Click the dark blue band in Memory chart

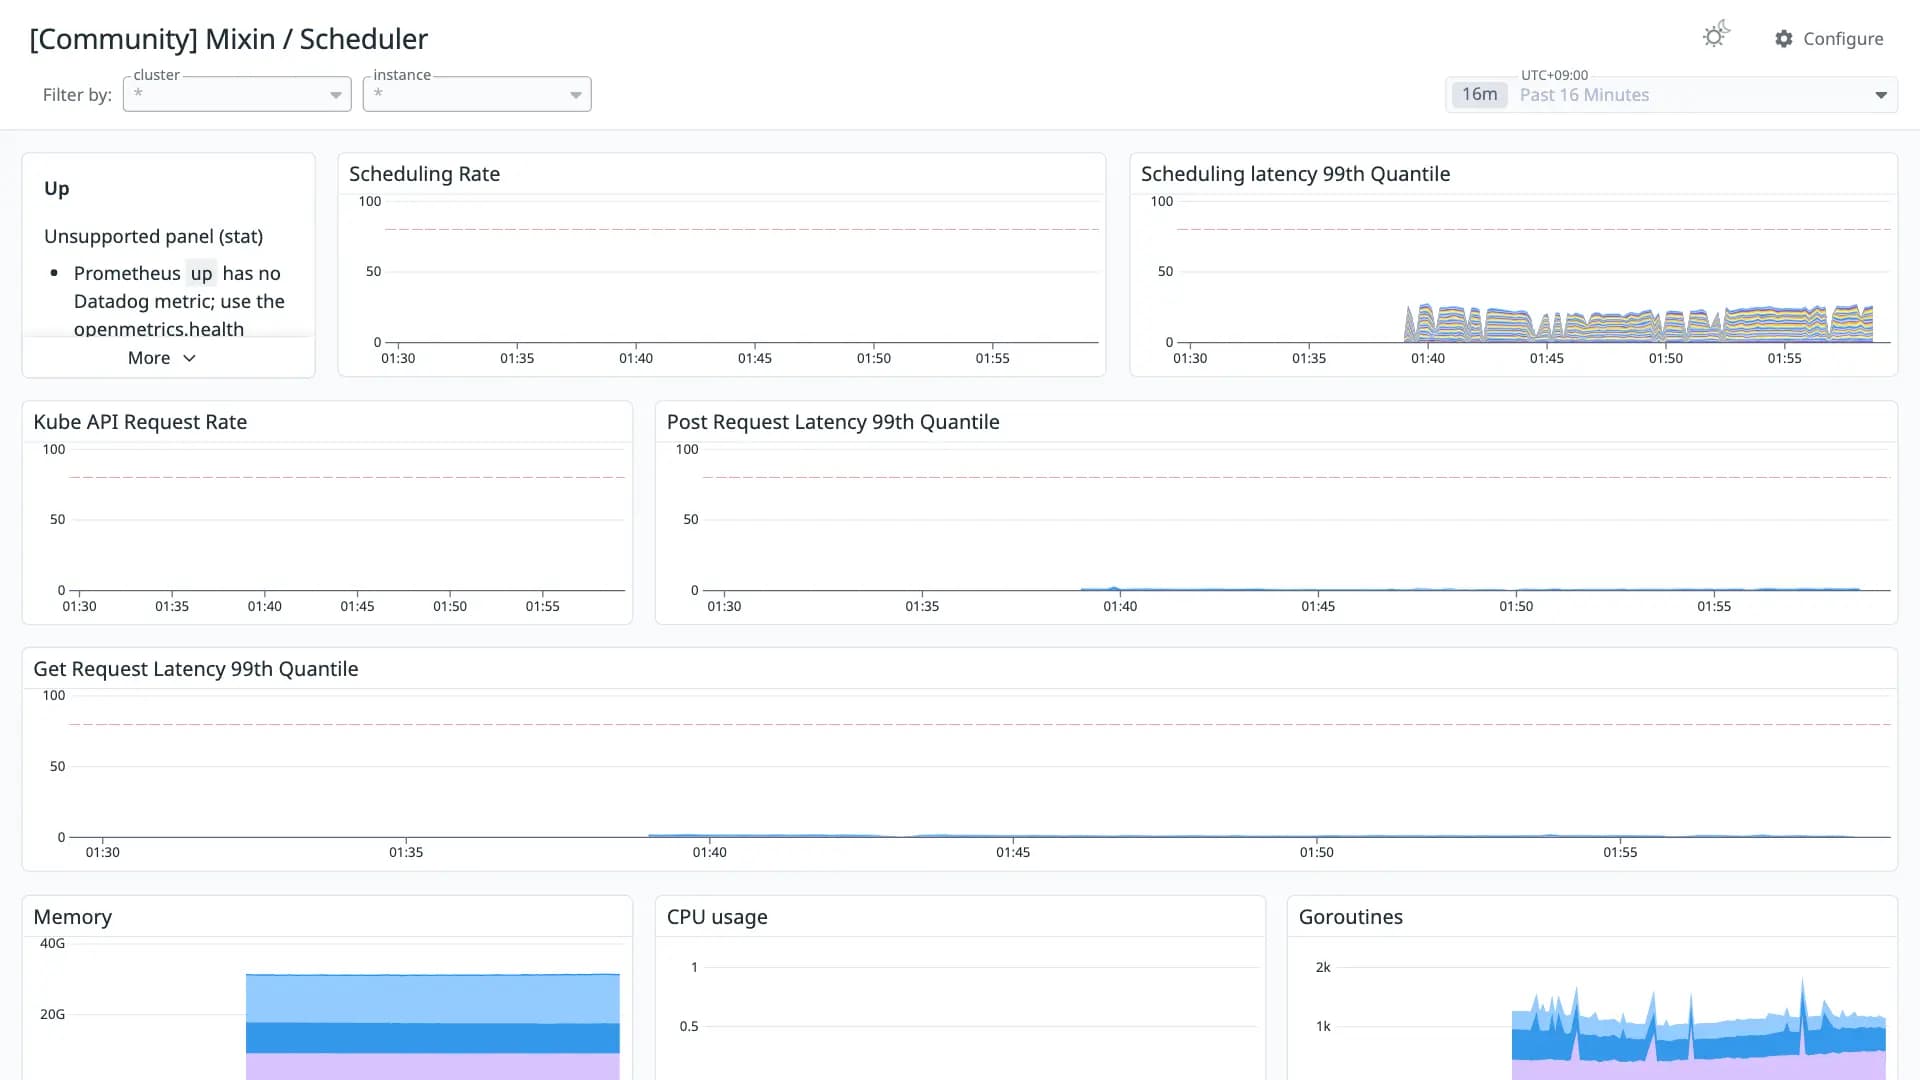pos(432,1038)
